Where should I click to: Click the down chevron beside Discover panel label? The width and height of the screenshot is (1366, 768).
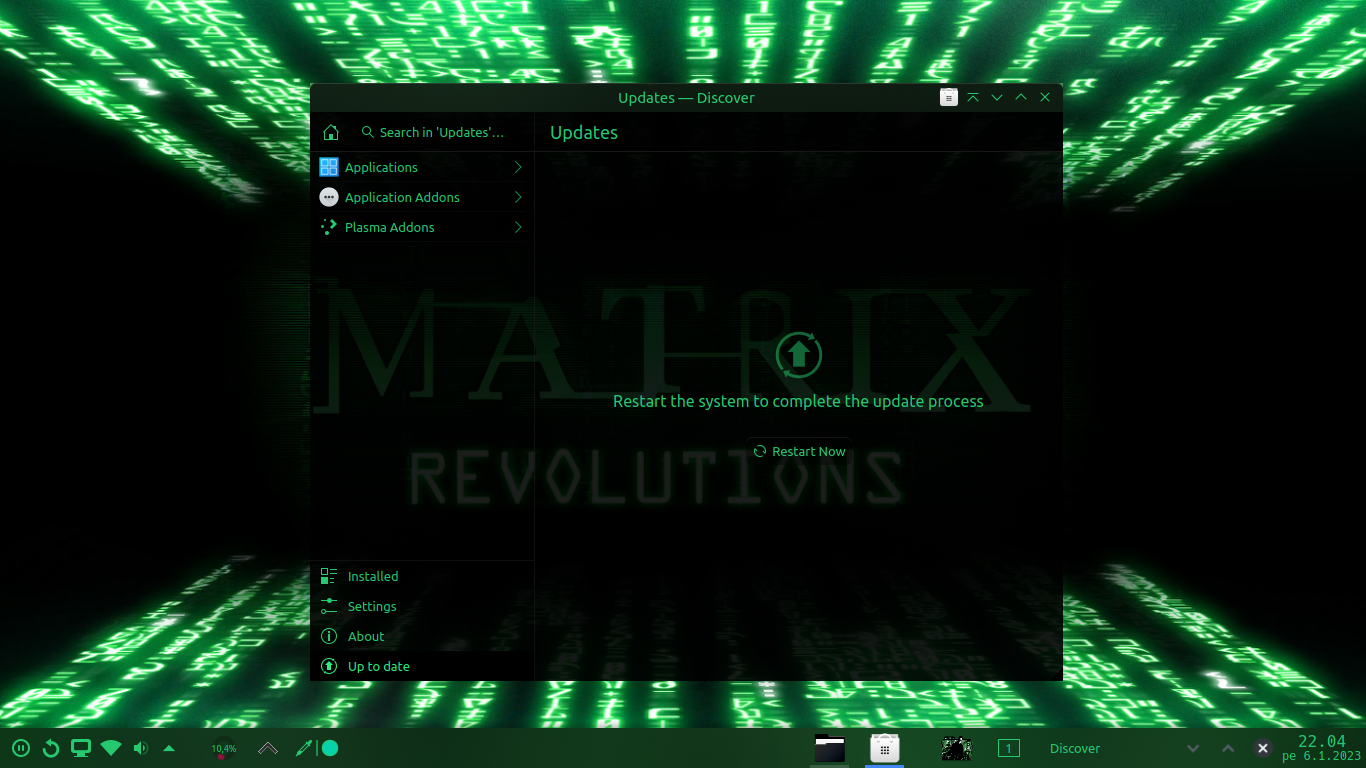(x=1193, y=748)
